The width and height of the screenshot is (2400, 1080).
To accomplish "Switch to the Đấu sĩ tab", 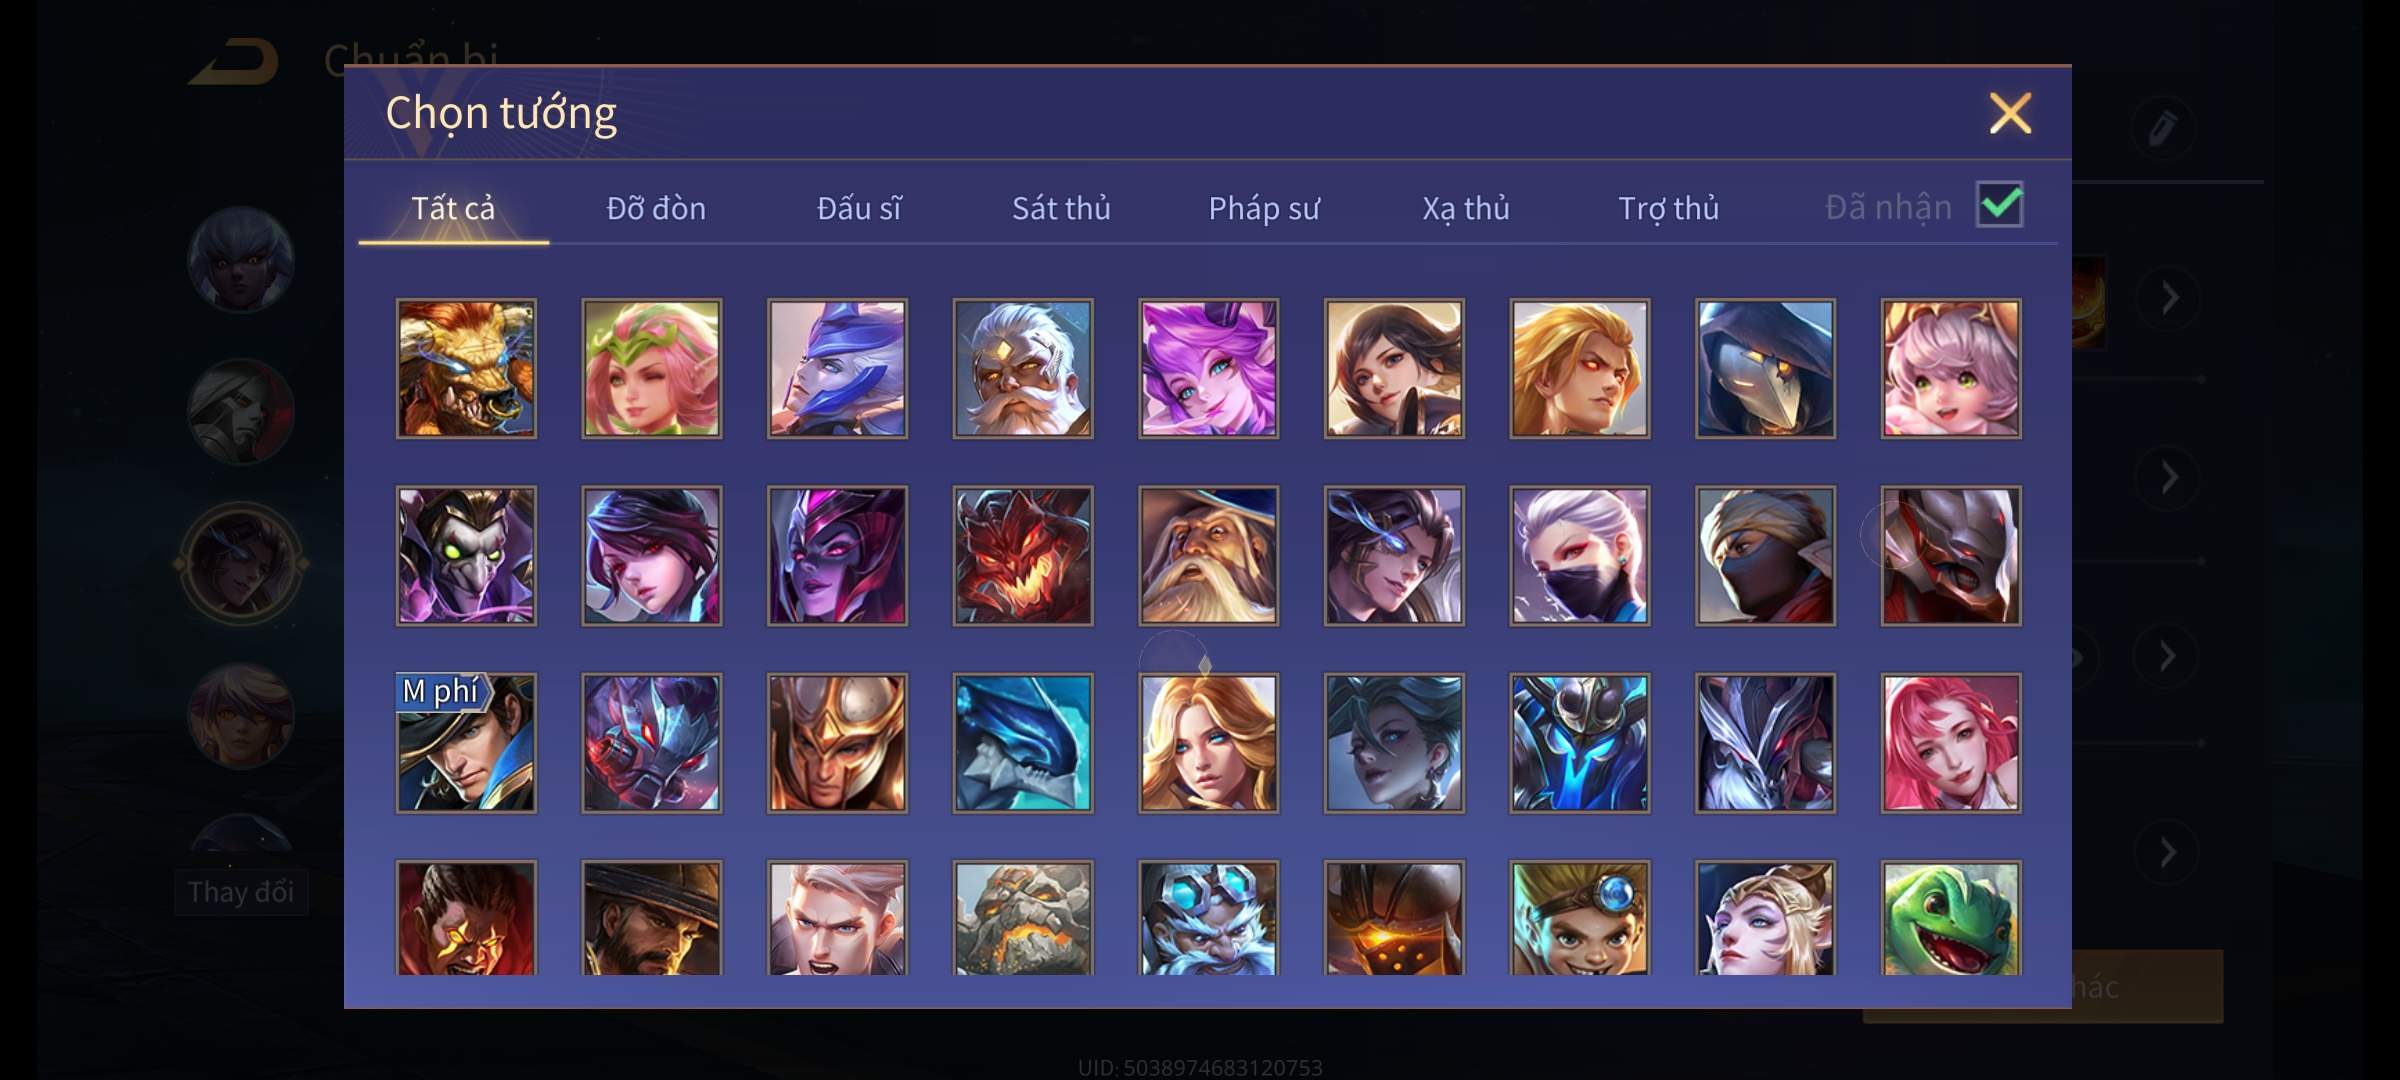I will click(859, 208).
